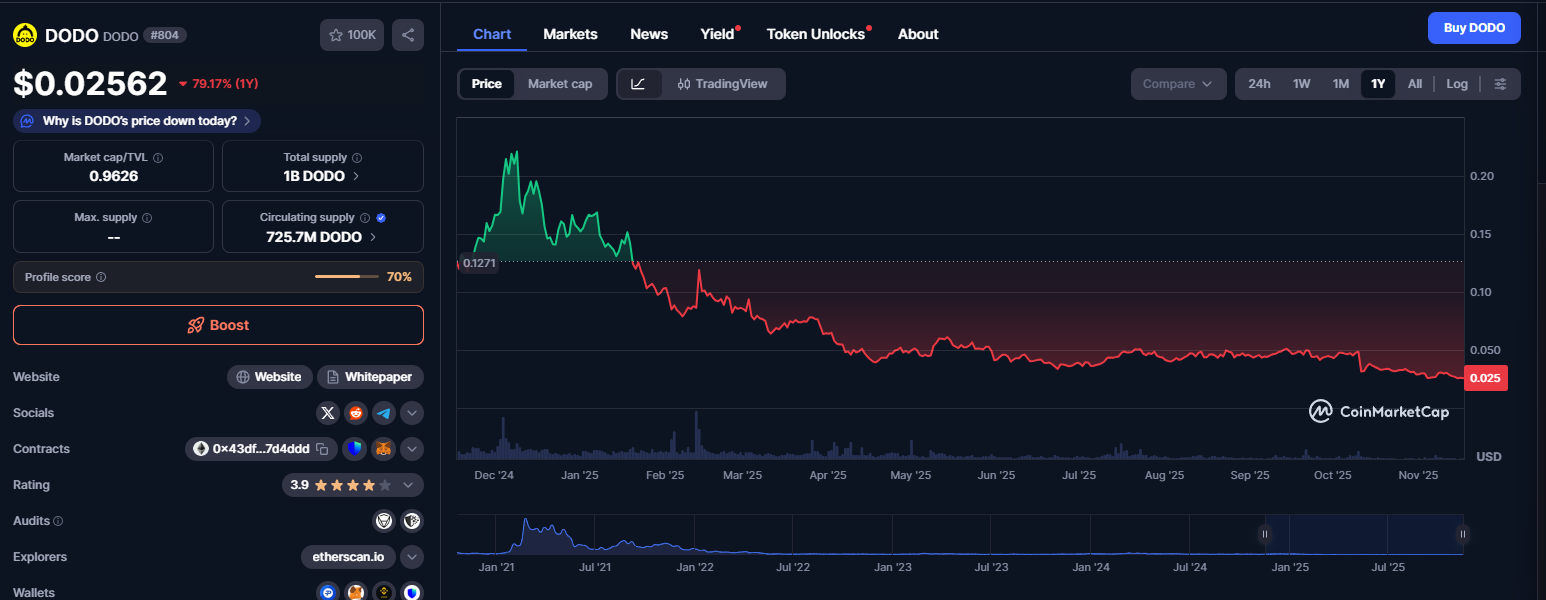Image resolution: width=1546 pixels, height=600 pixels.
Task: Switch chart to Market cap view
Action: 560,84
